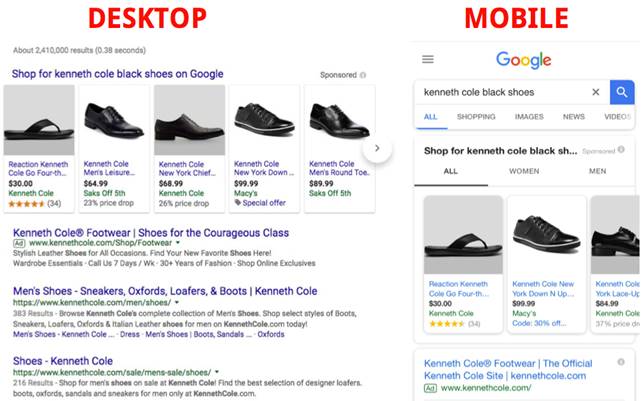The width and height of the screenshot is (642, 401).
Task: Filter mobile shopping results by WOMEN
Action: 523,171
